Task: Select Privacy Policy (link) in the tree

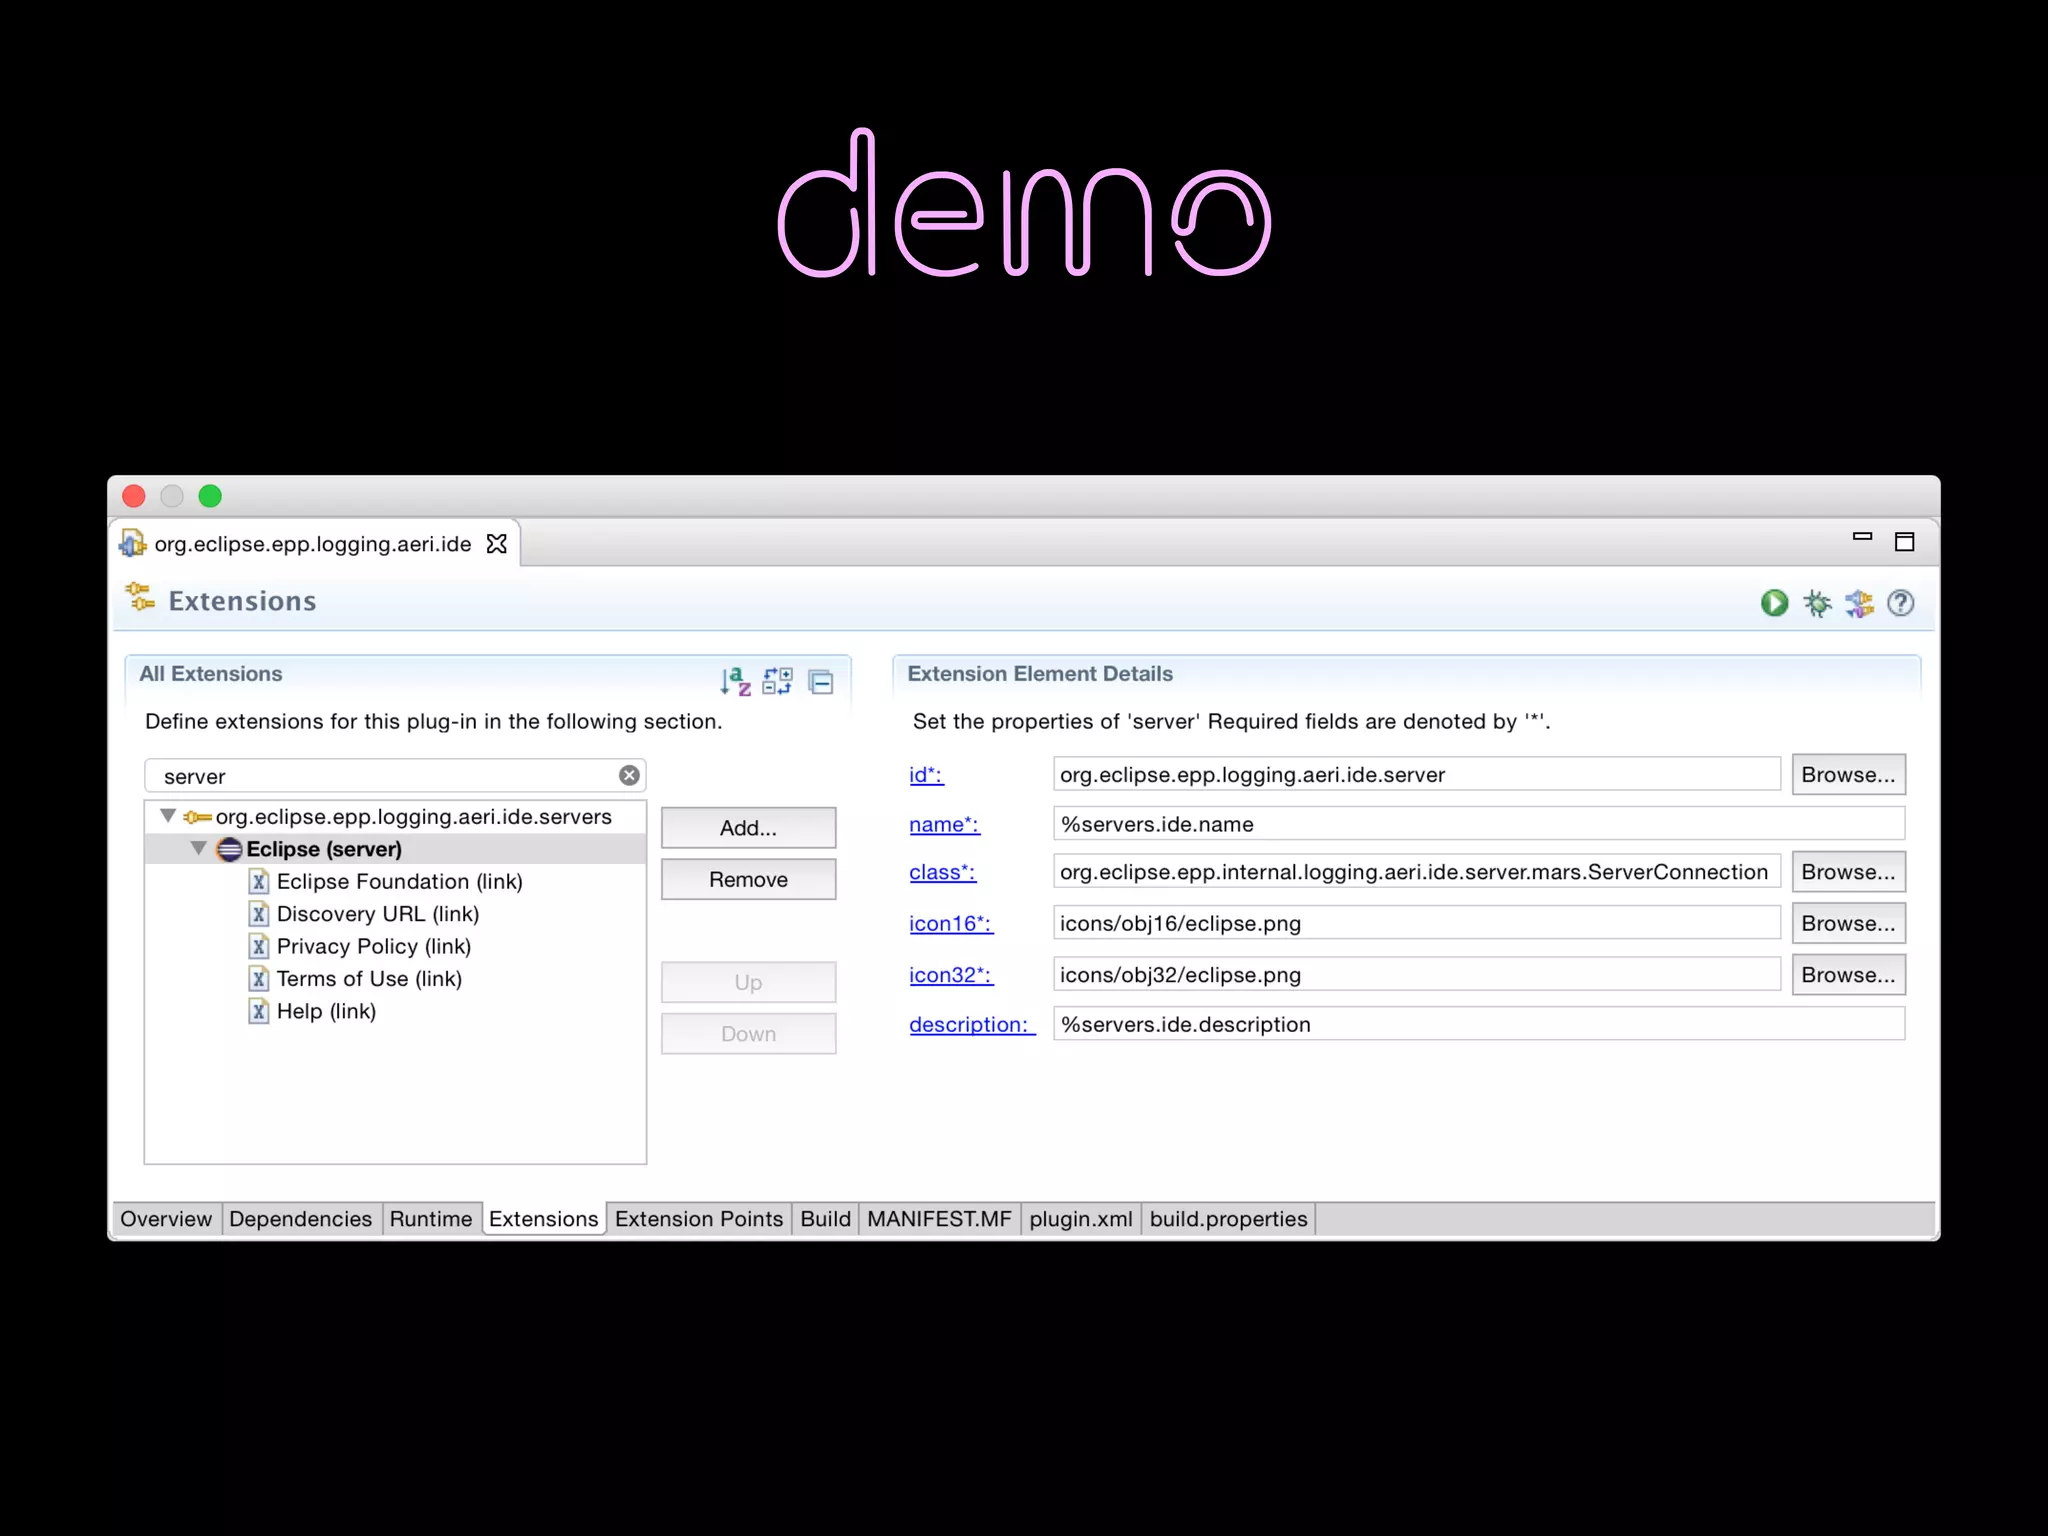Action: point(374,946)
